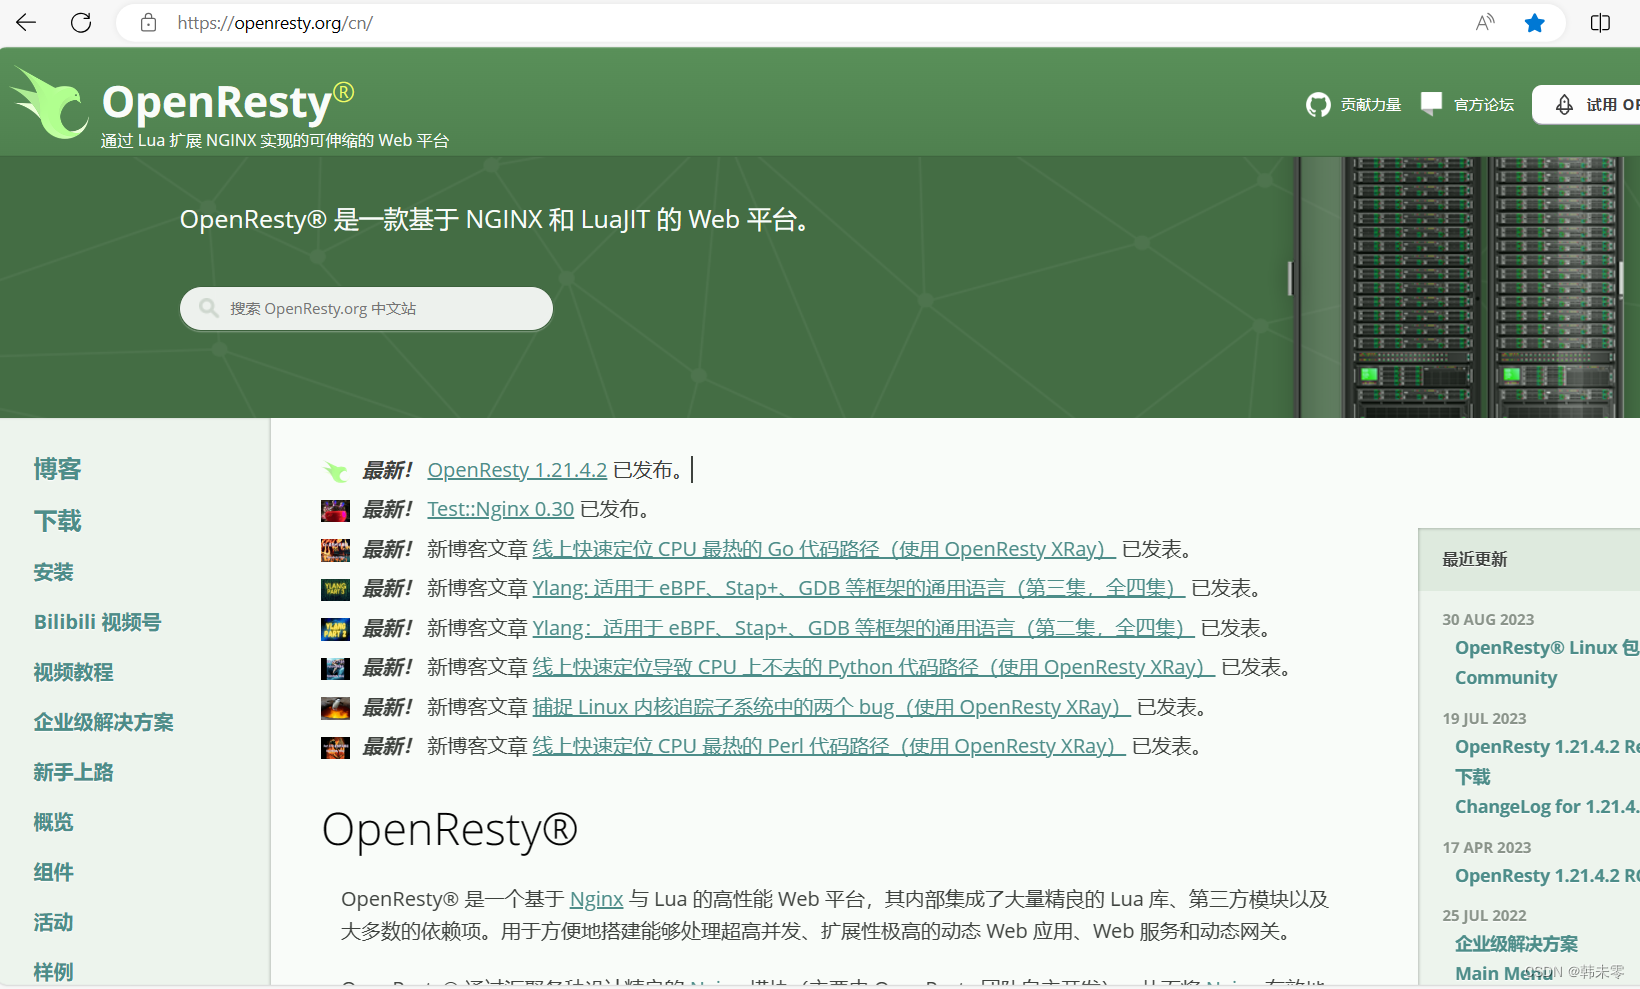Open the 官方论坛 speech bubble icon
The image size is (1640, 989).
click(x=1431, y=103)
